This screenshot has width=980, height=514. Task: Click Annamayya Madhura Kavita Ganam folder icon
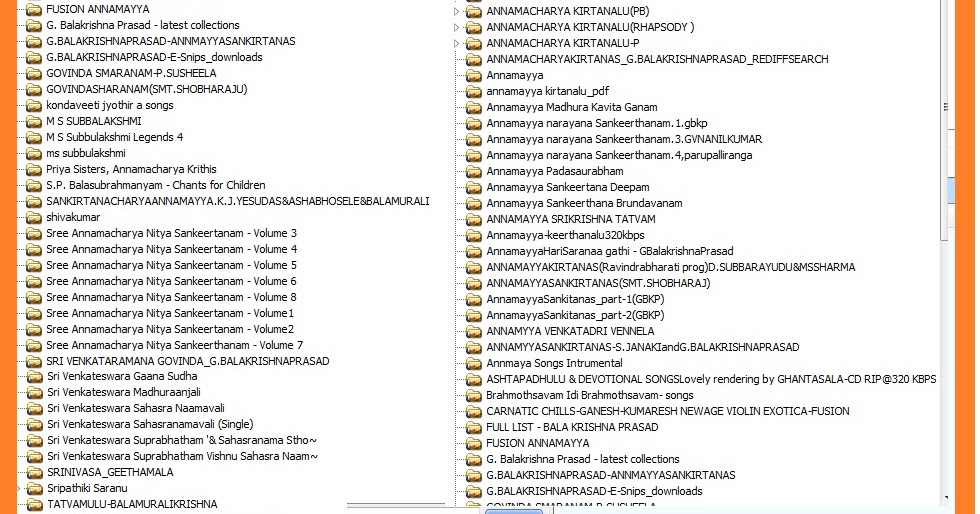(474, 108)
